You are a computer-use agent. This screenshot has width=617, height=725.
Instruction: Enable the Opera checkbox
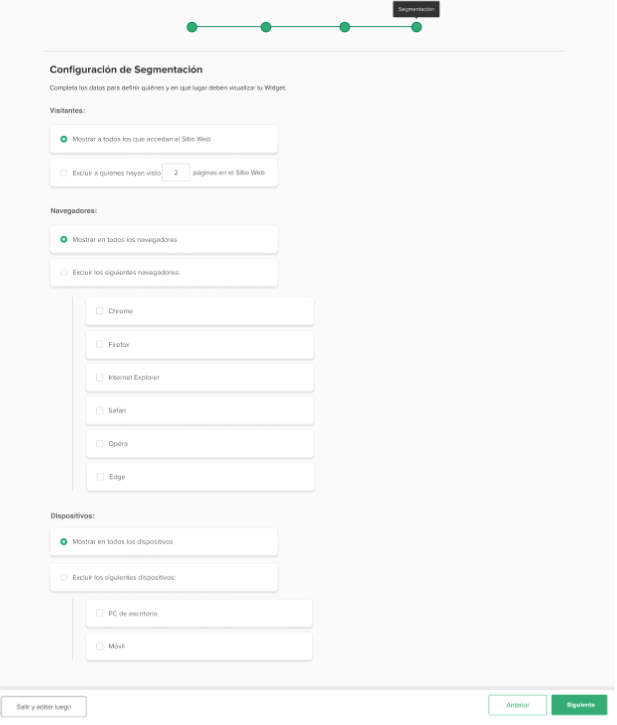click(99, 444)
